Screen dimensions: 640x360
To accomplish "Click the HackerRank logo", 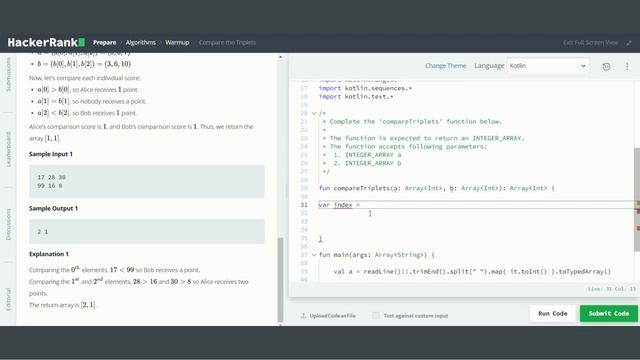I will pos(46,42).
